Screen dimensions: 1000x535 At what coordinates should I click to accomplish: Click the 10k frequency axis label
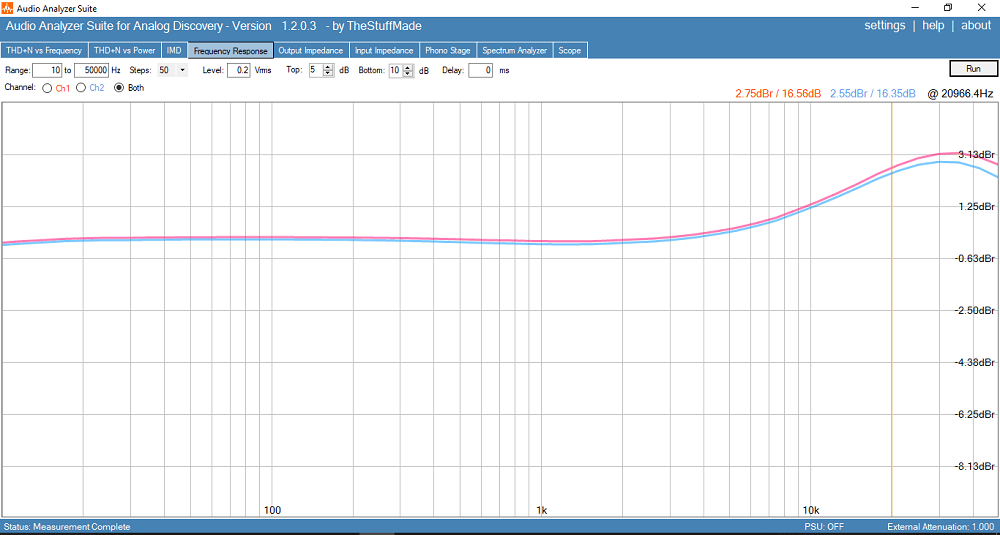(811, 509)
